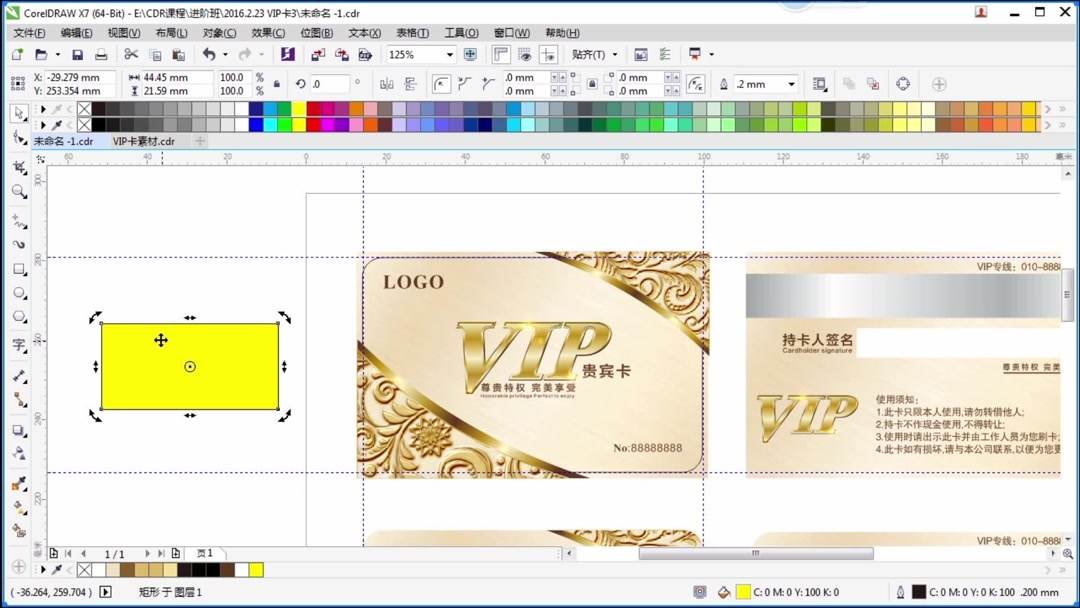Toggle the lock ratio padlock
The image size is (1080, 608).
pyautogui.click(x=277, y=84)
